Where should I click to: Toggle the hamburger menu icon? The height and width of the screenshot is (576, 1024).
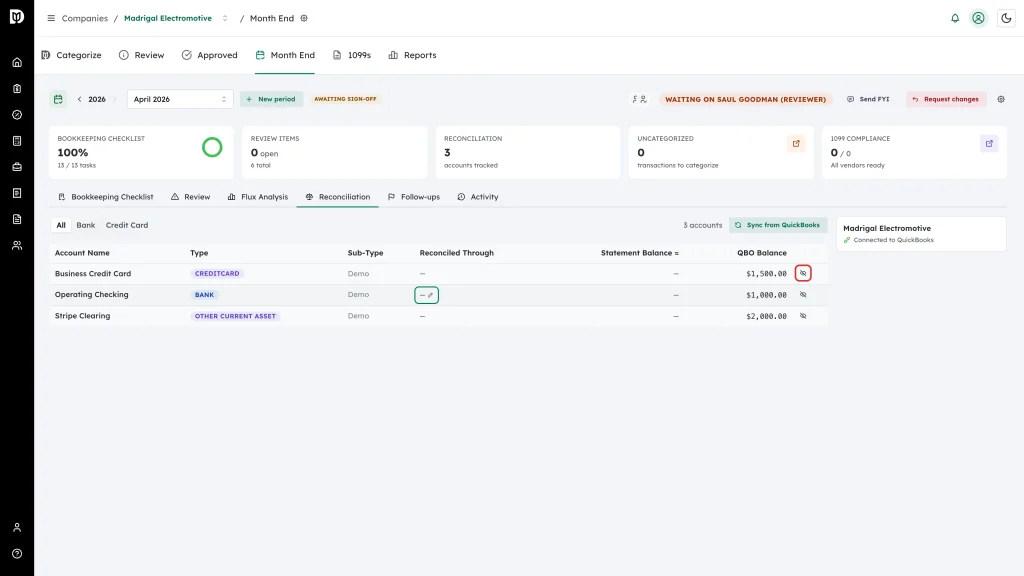[x=51, y=18]
